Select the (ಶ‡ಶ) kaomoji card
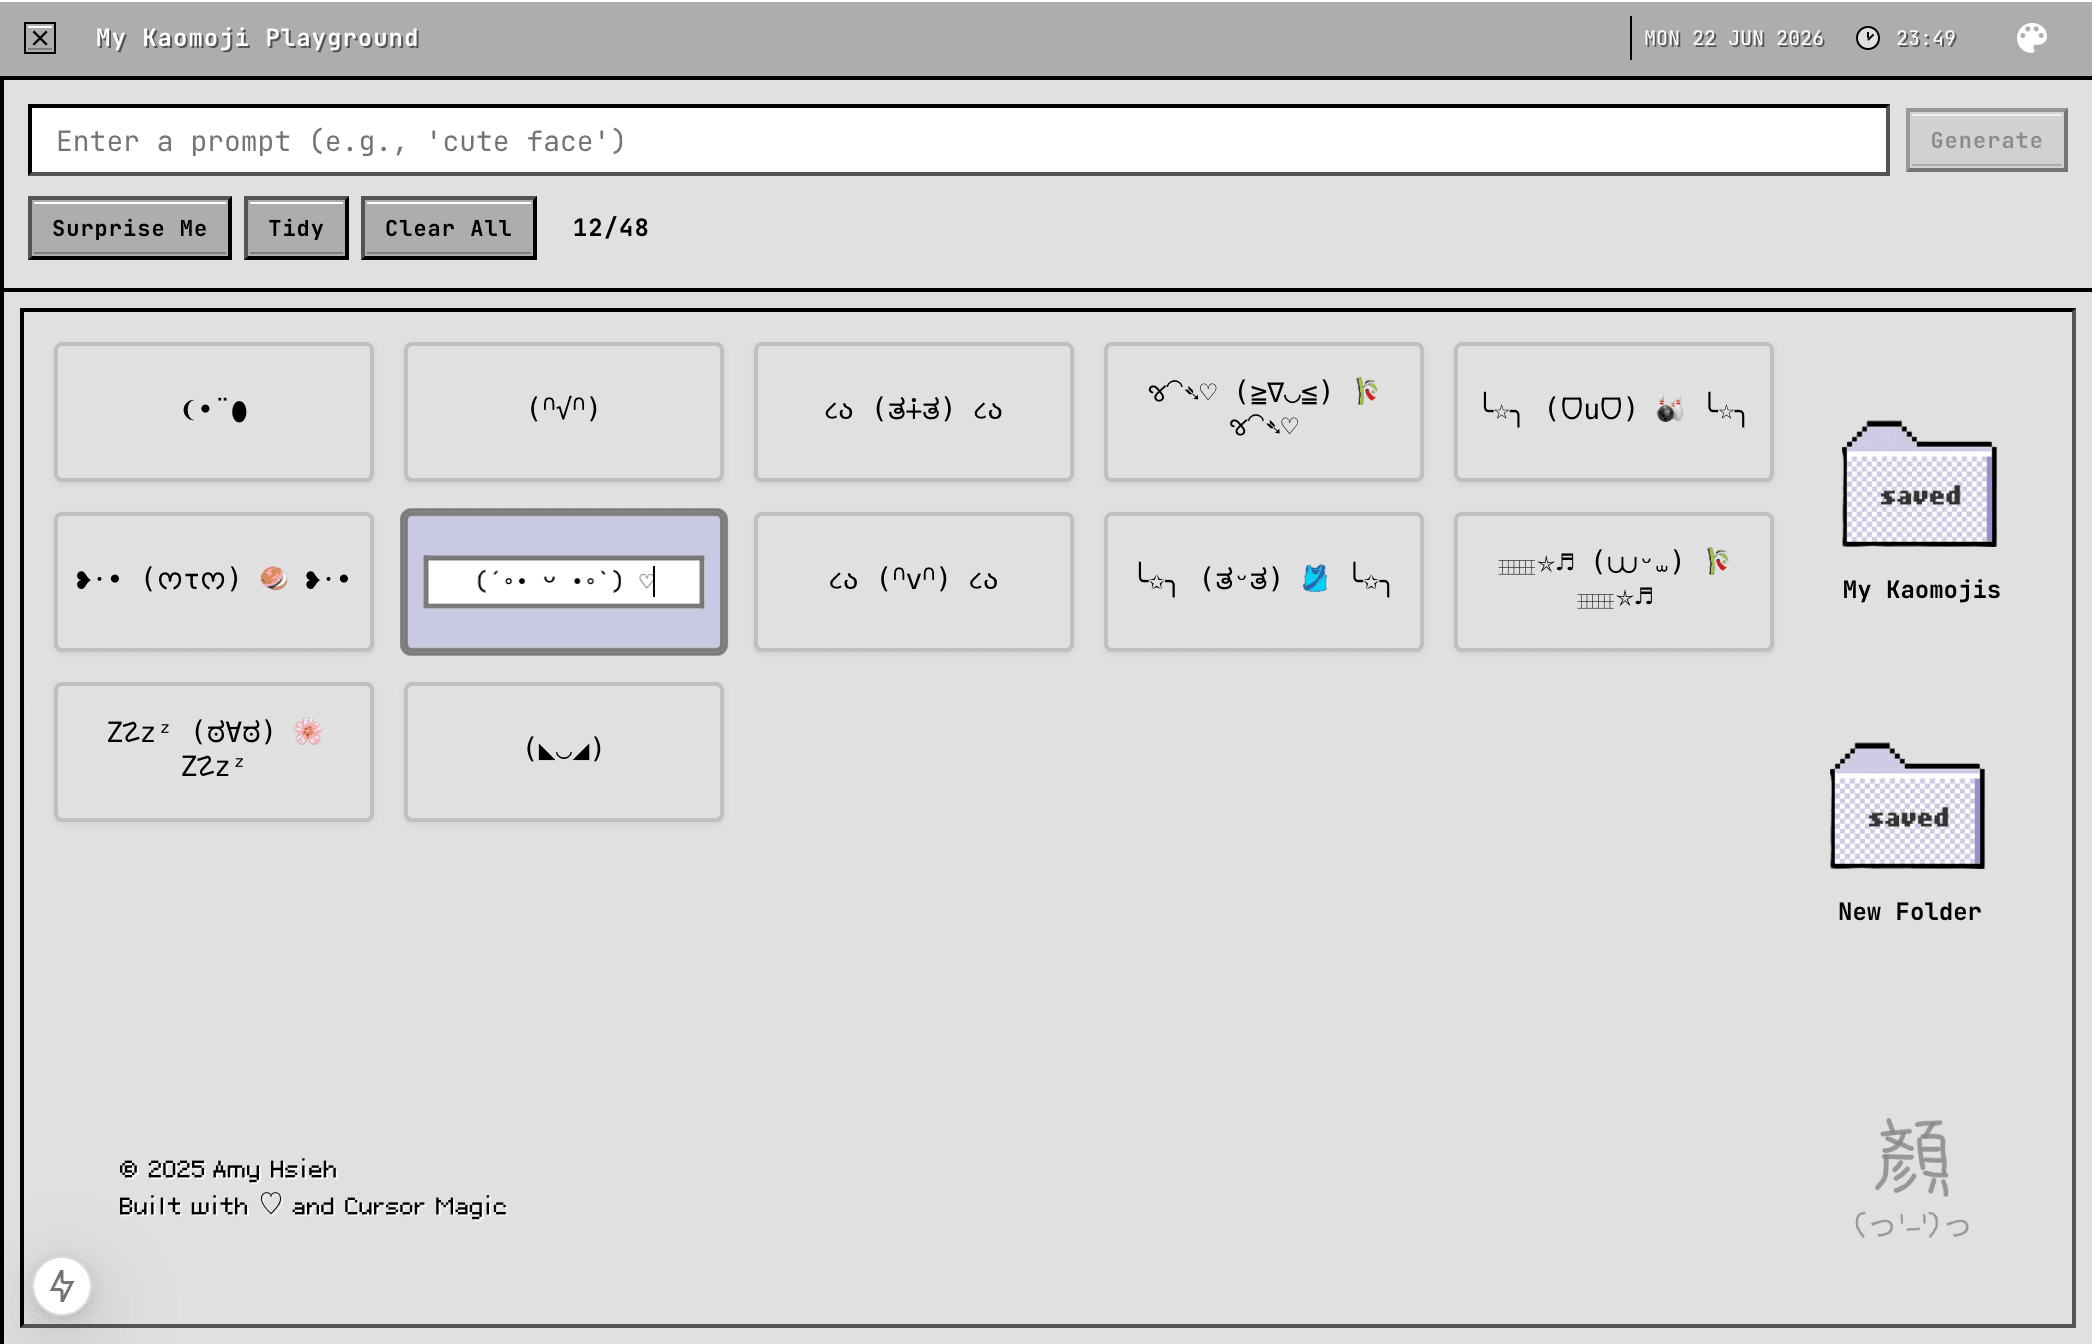 pos(914,412)
